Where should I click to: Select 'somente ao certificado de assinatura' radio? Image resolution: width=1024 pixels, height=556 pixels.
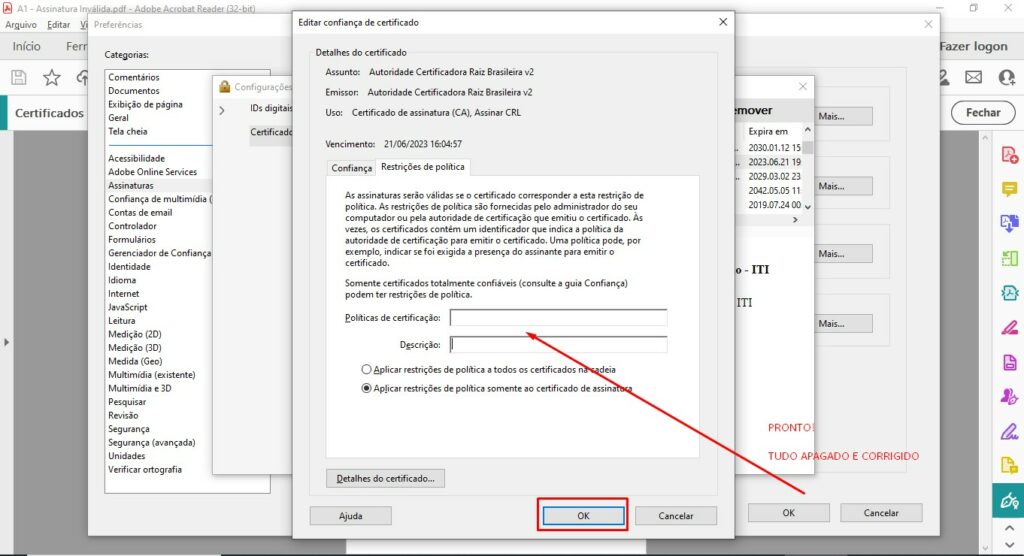pyautogui.click(x=366, y=388)
